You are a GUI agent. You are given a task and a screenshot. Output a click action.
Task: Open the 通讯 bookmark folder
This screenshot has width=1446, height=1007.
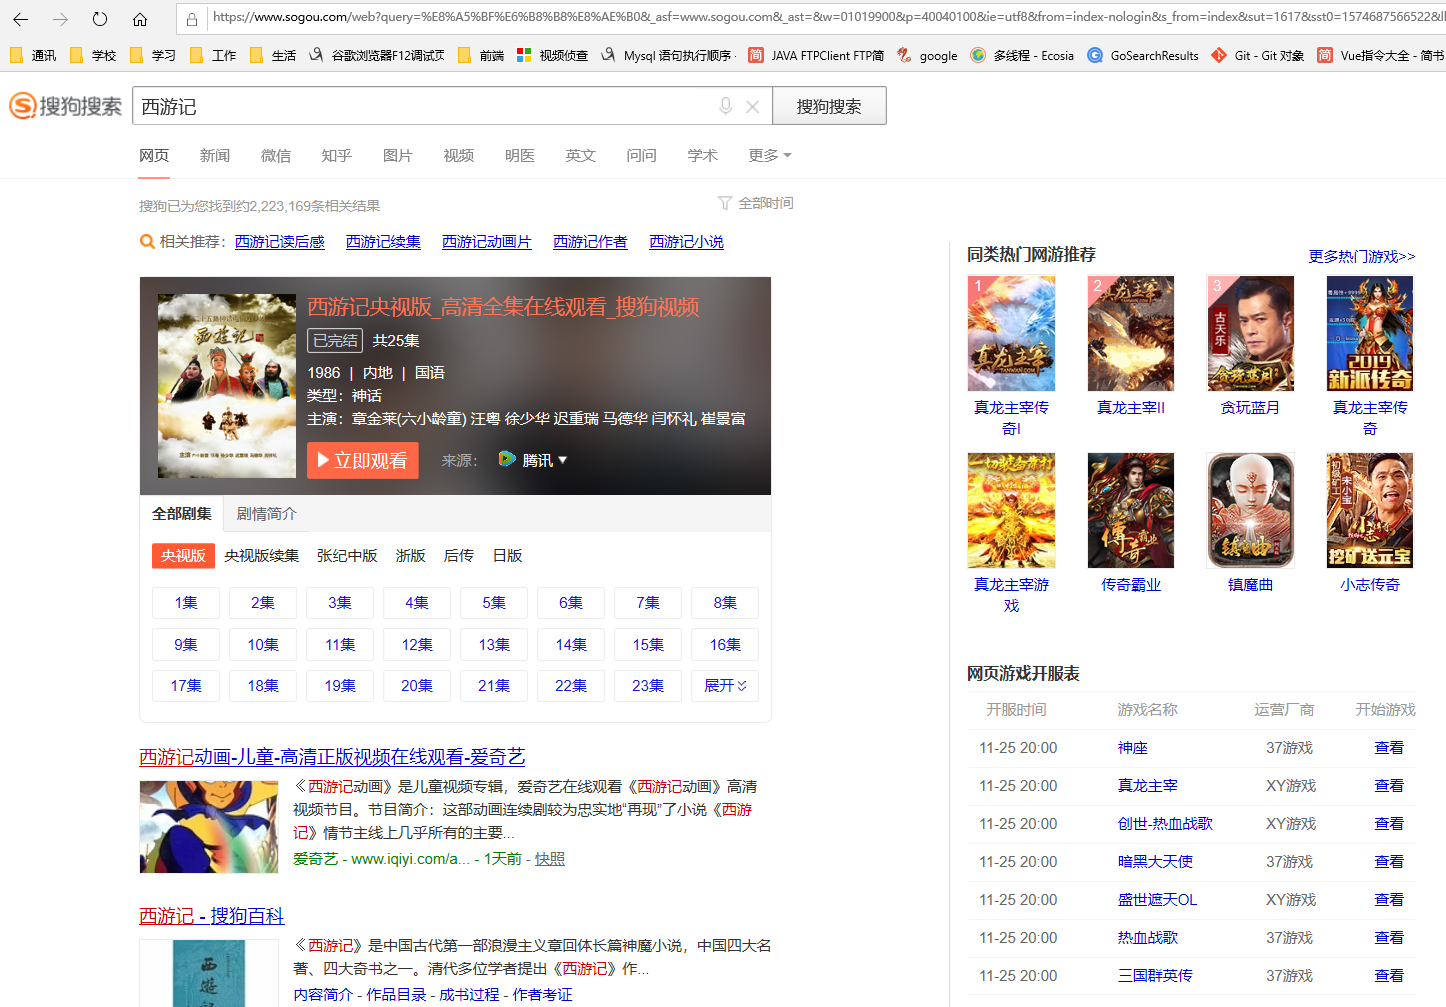pyautogui.click(x=33, y=55)
